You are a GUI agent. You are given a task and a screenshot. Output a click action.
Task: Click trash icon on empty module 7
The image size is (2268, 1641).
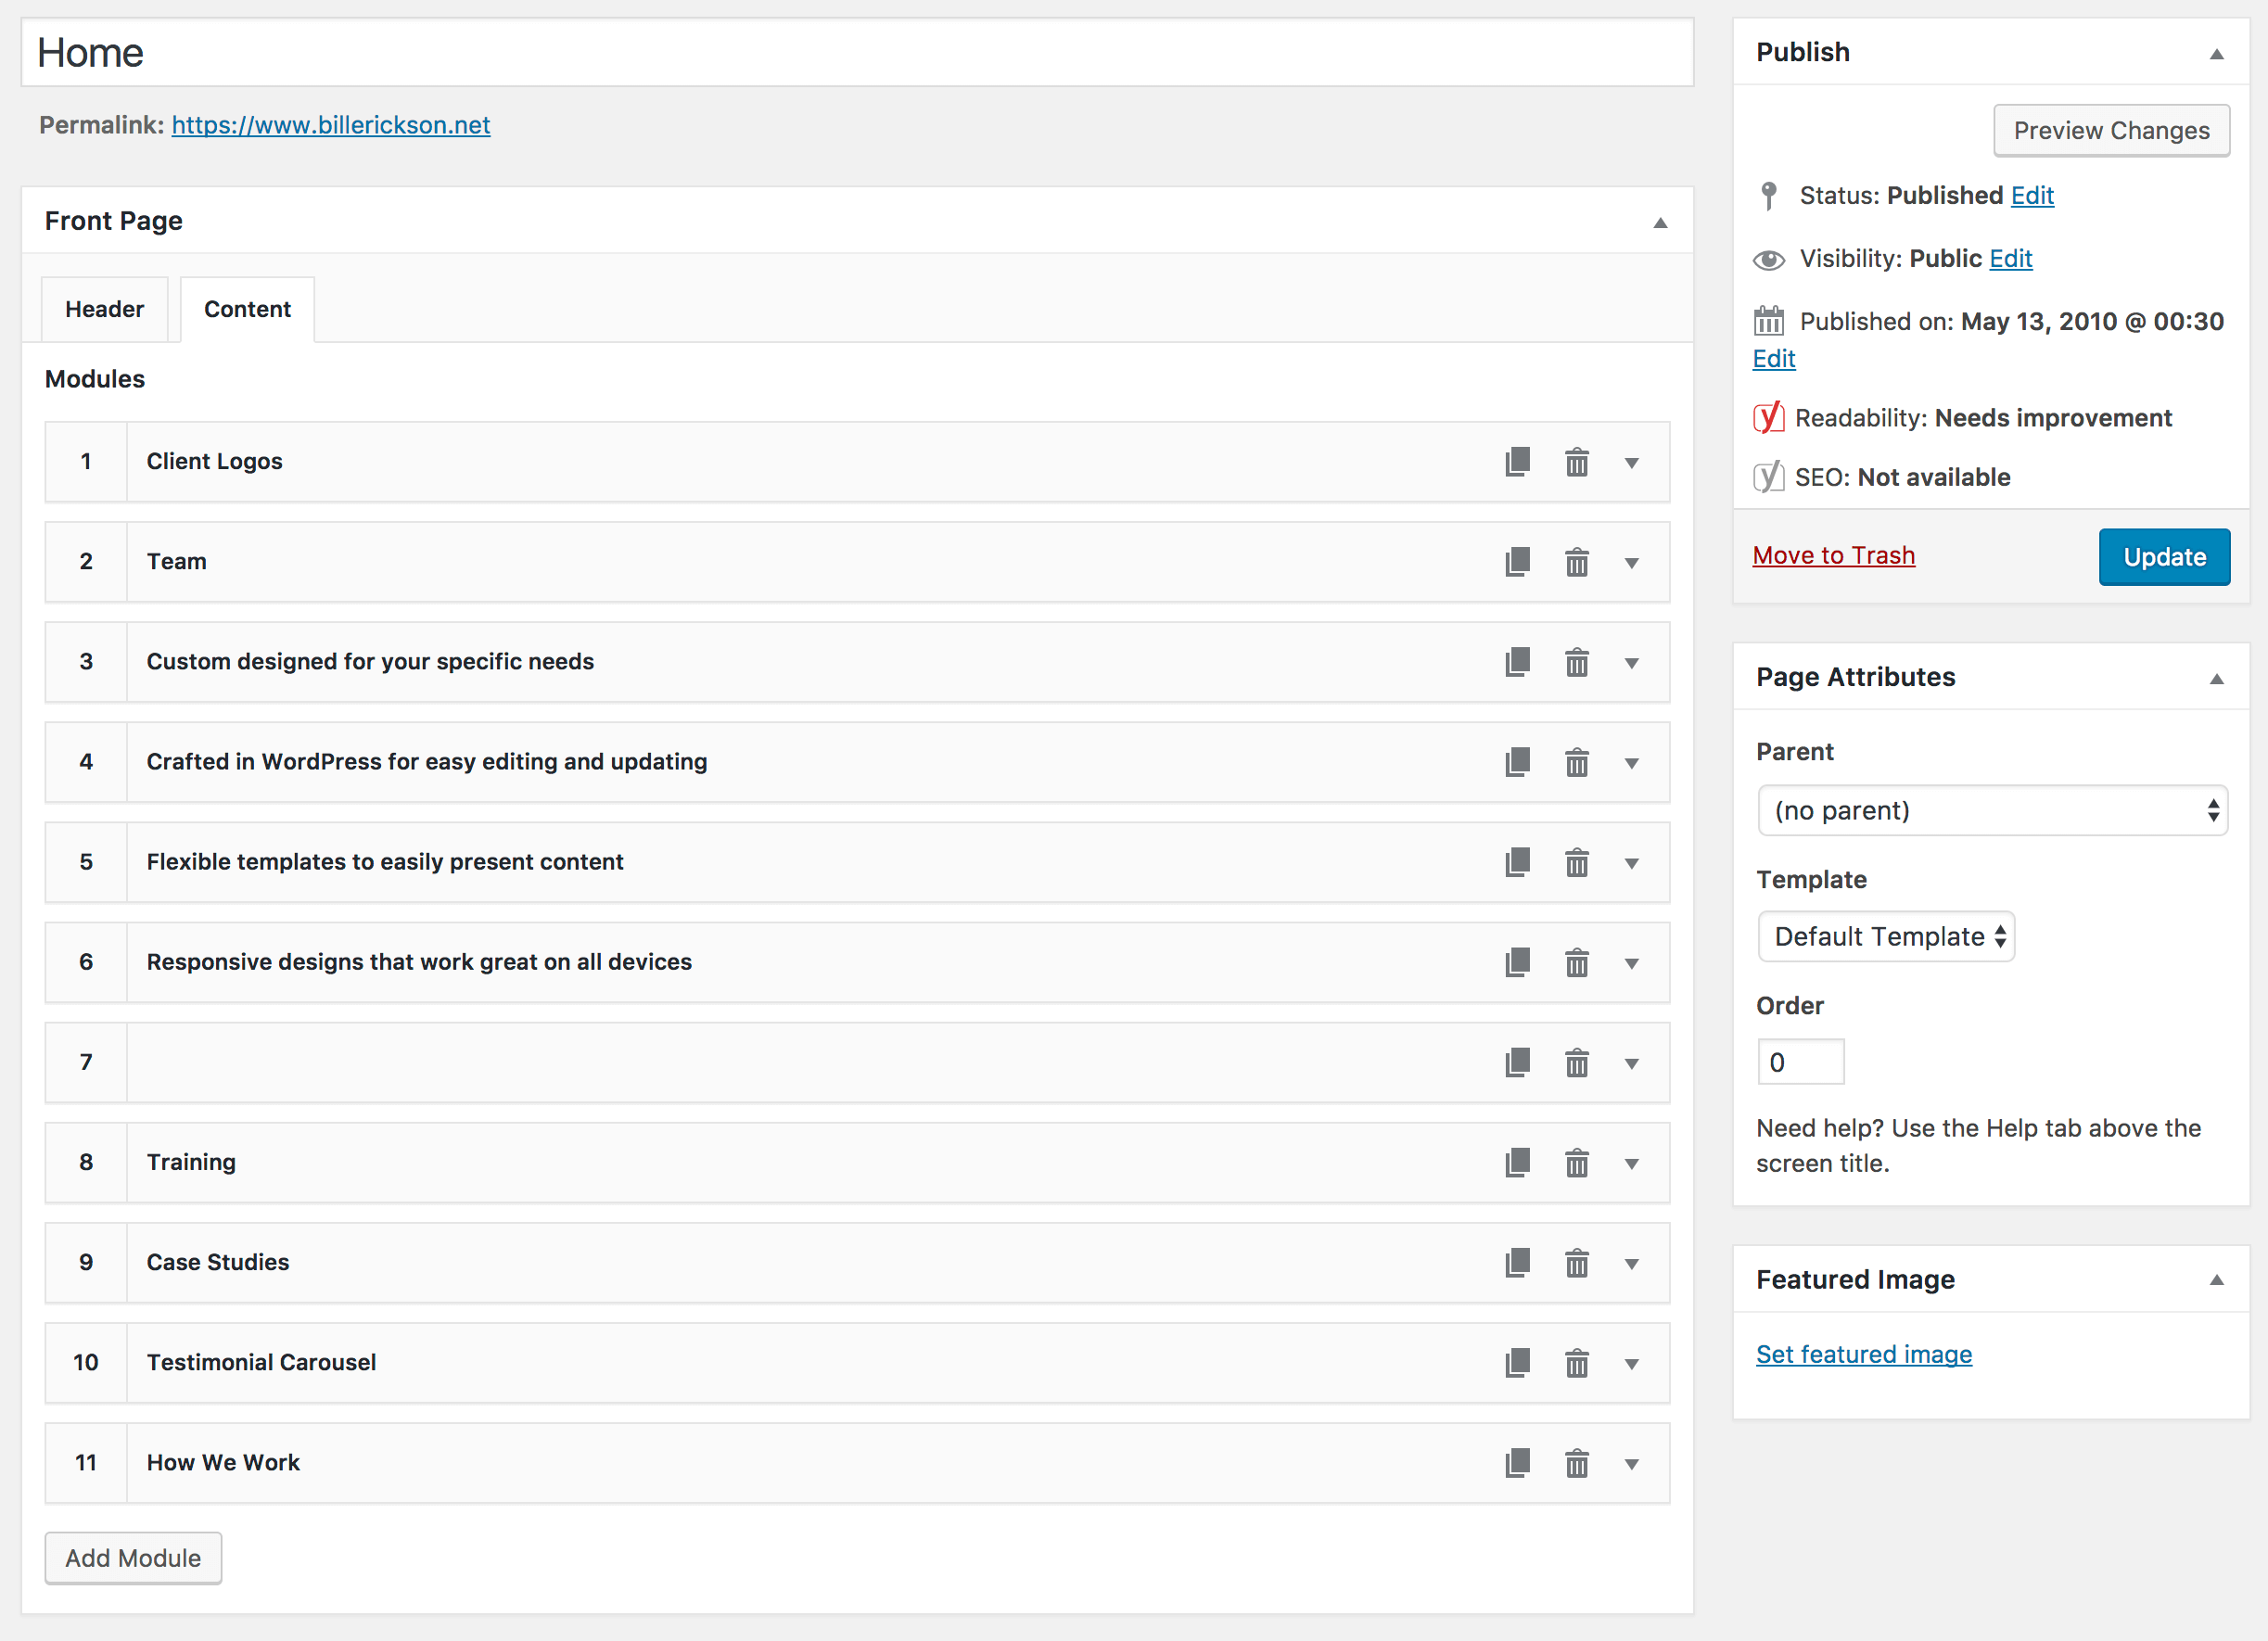tap(1576, 1062)
